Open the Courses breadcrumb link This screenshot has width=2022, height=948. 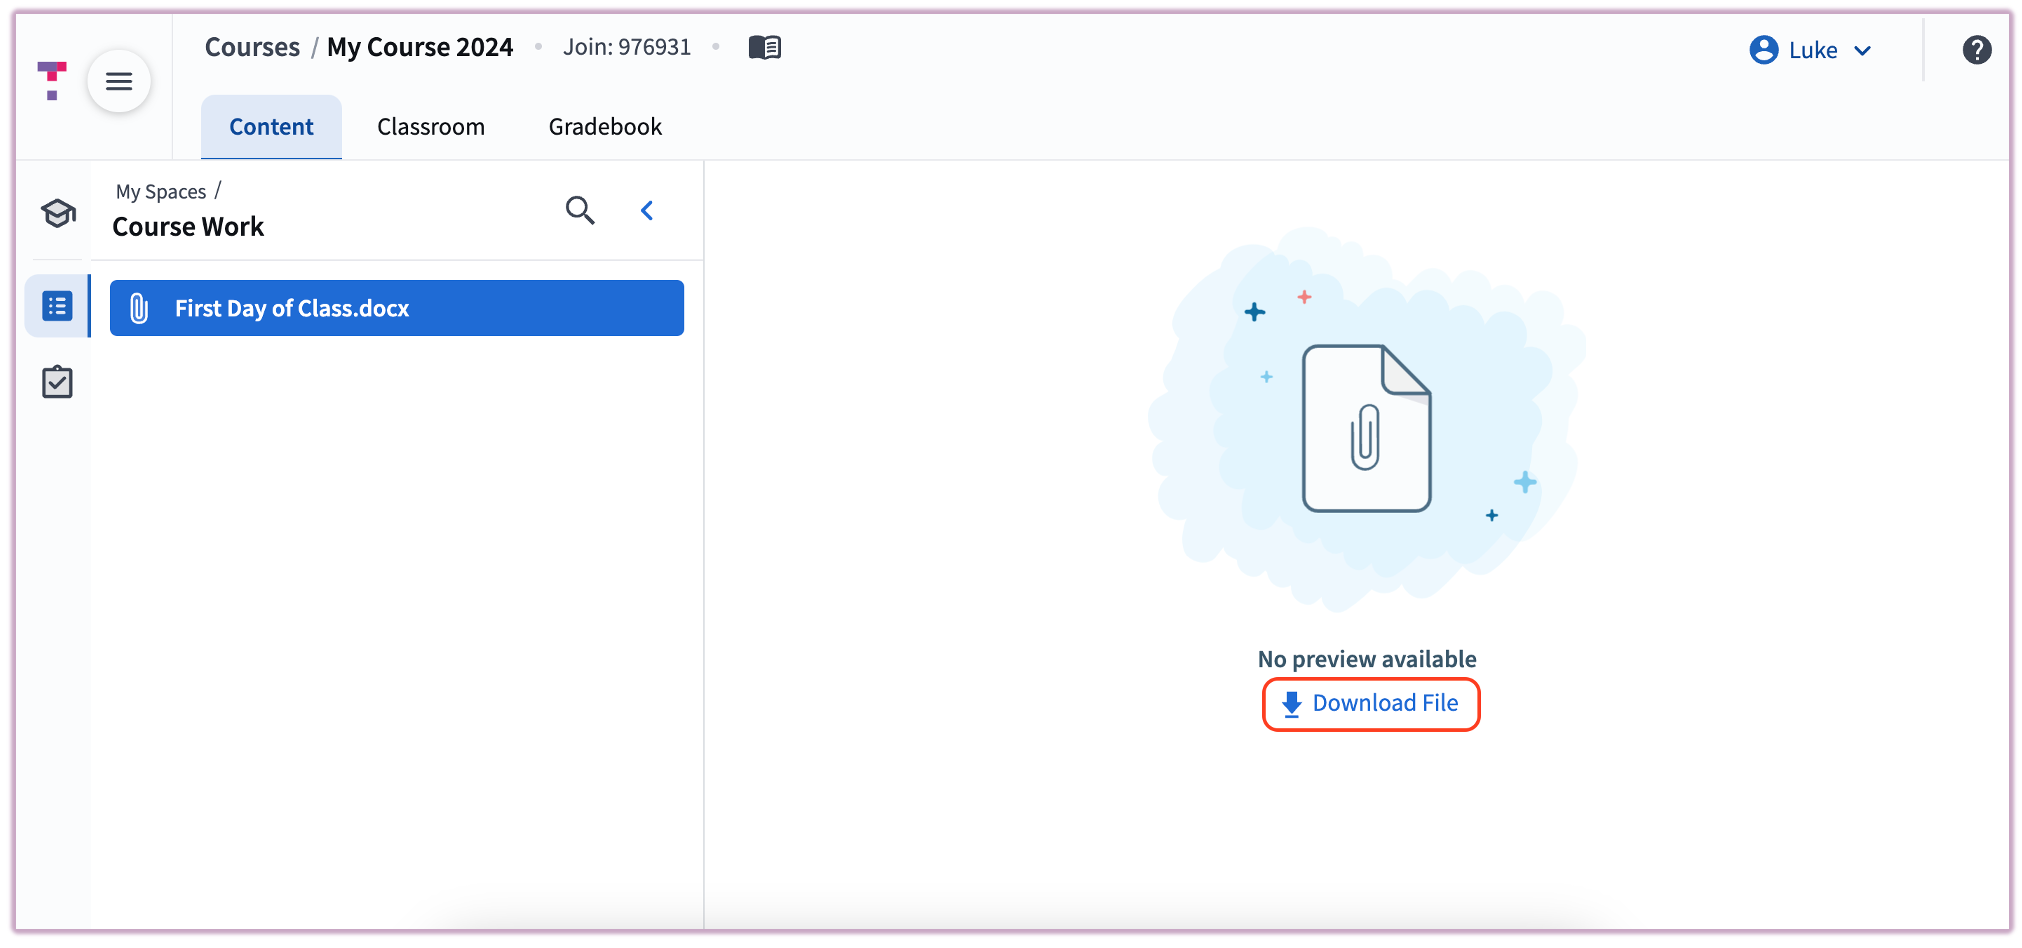tap(252, 46)
